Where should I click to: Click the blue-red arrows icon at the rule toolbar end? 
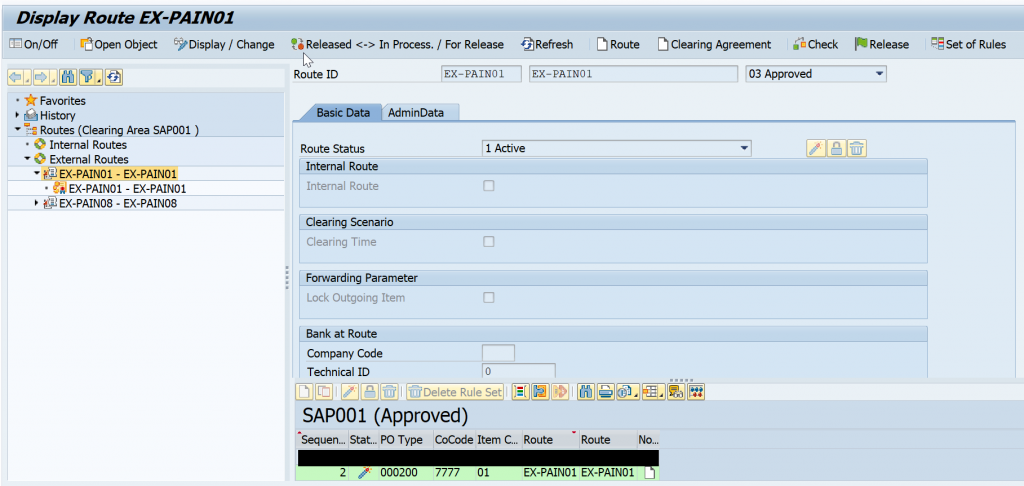pyautogui.click(x=696, y=391)
